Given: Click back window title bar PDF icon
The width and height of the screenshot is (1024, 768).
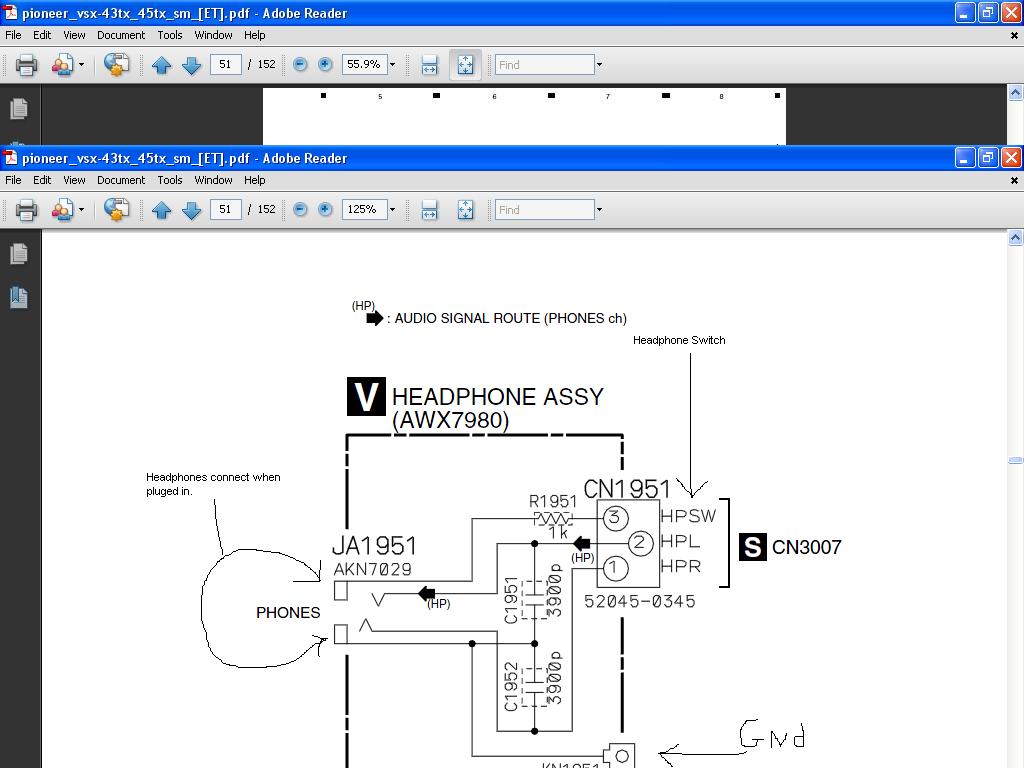Looking at the screenshot, I should (10, 13).
